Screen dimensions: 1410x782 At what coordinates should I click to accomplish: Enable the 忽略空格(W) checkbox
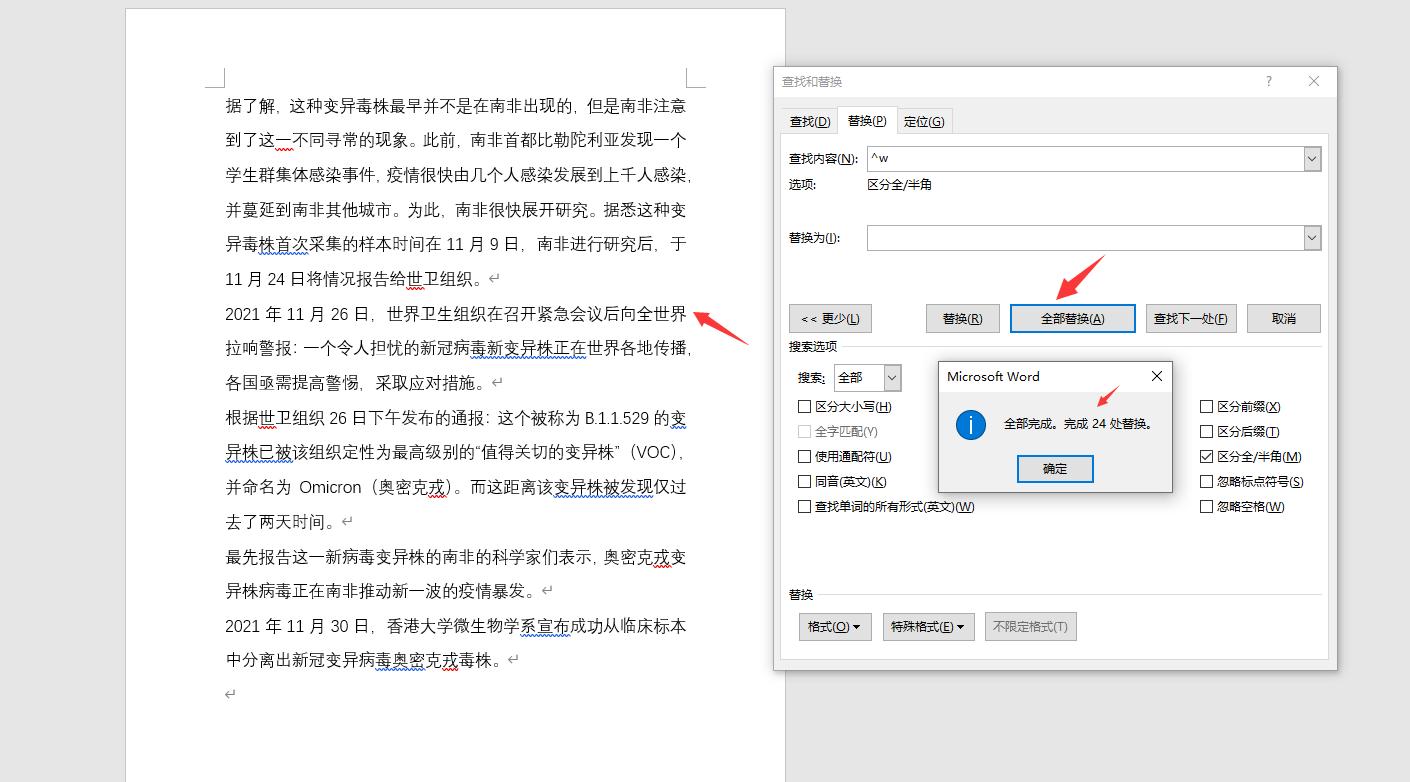pyautogui.click(x=1206, y=506)
